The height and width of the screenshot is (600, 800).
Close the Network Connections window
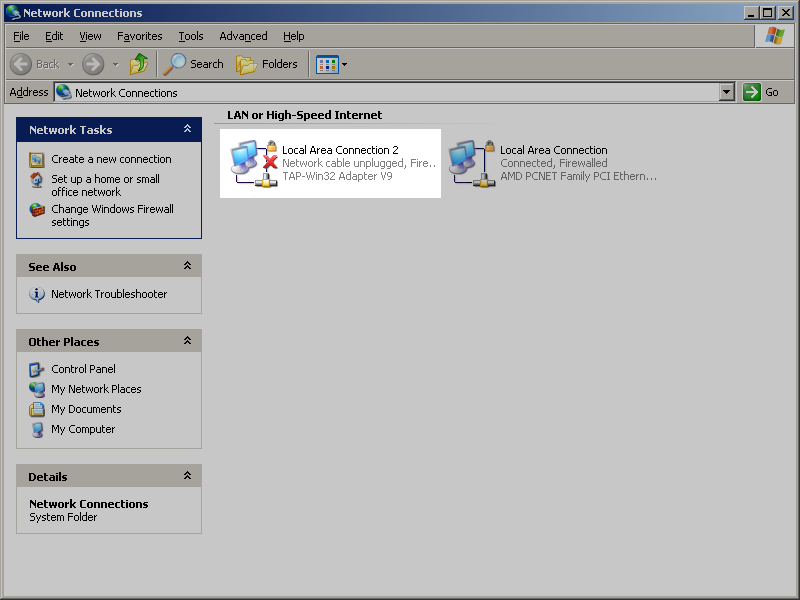coord(785,13)
